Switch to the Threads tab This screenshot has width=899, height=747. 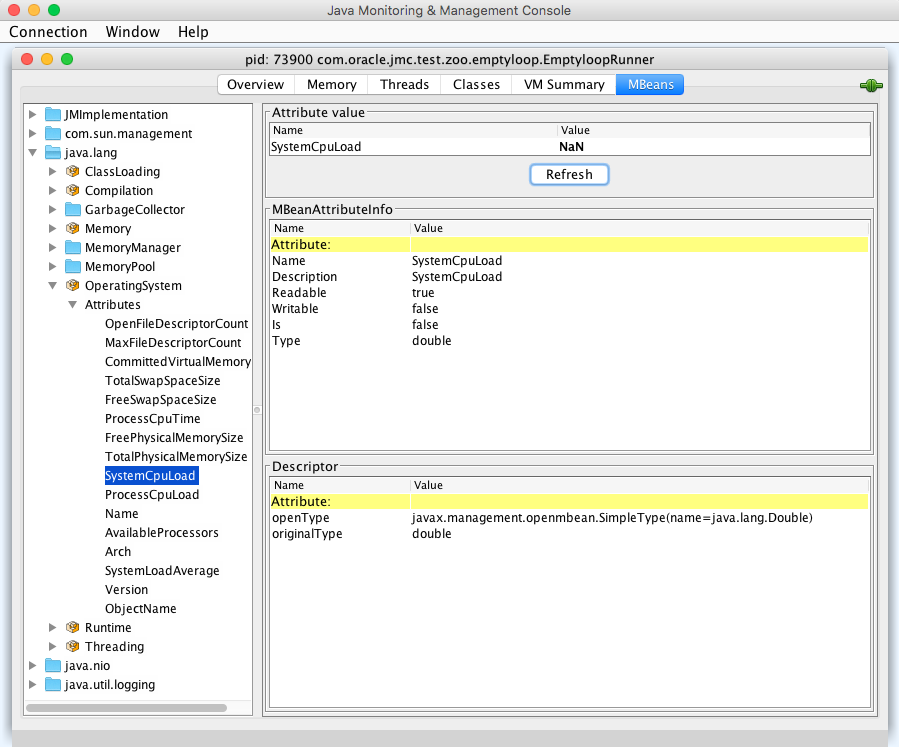(x=404, y=85)
